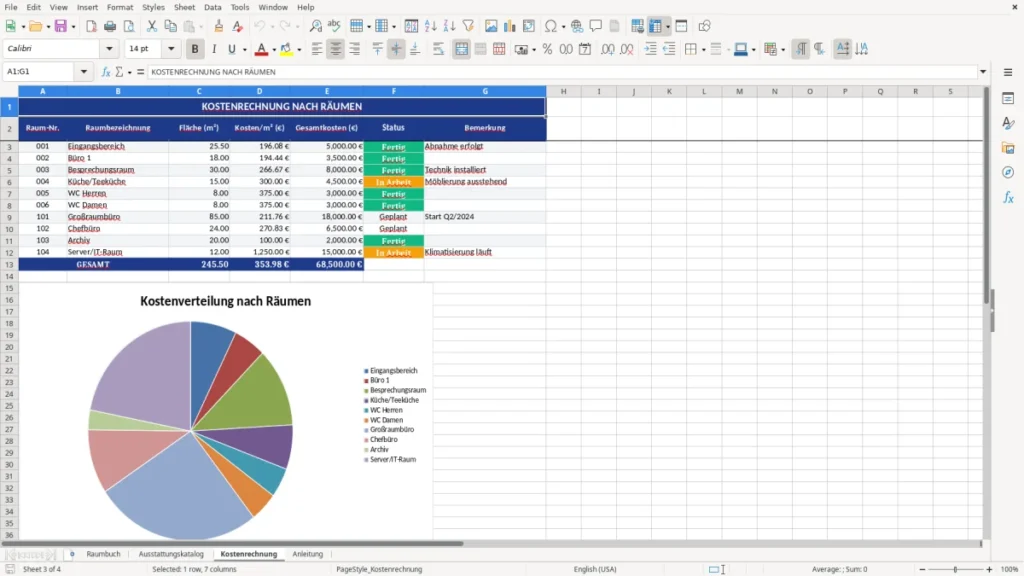Click PageStyle_Kostenrechnung in status bar
This screenshot has height=576, width=1024.
pyautogui.click(x=379, y=569)
